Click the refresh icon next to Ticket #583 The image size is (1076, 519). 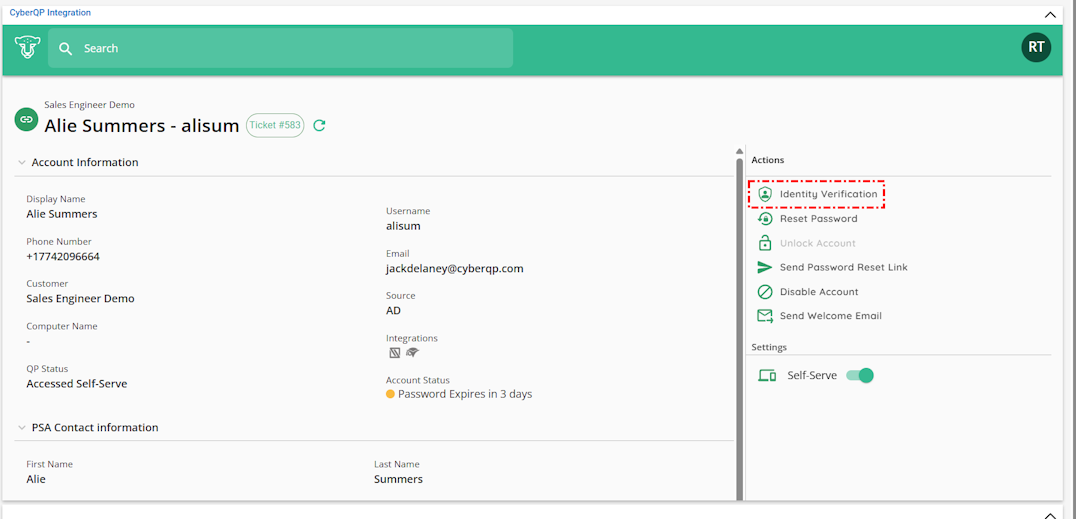click(x=319, y=125)
